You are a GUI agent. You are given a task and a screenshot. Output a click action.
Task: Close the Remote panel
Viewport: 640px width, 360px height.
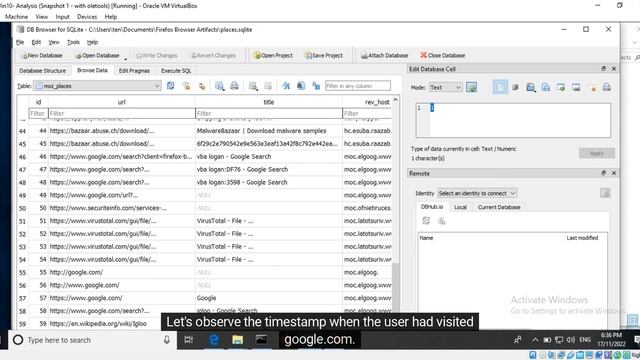pos(613,173)
